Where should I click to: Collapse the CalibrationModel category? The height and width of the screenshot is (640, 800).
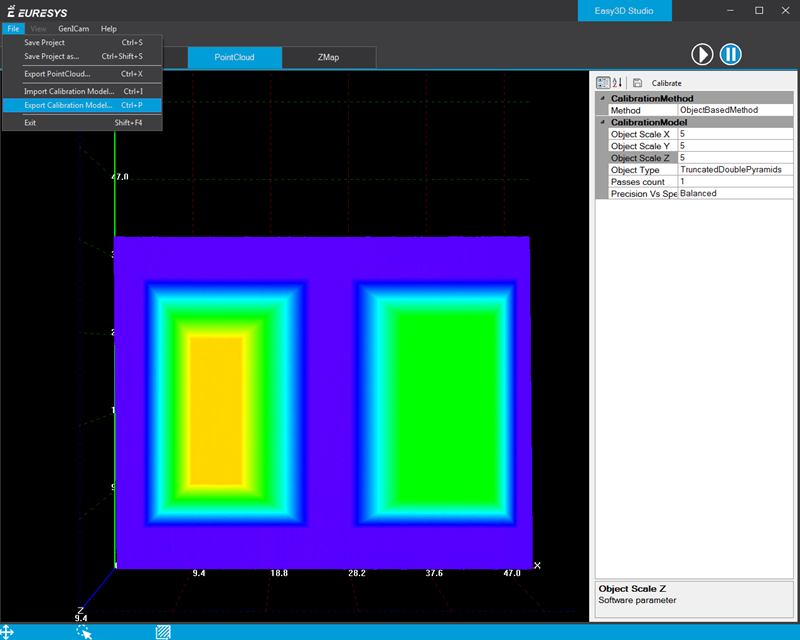(605, 122)
